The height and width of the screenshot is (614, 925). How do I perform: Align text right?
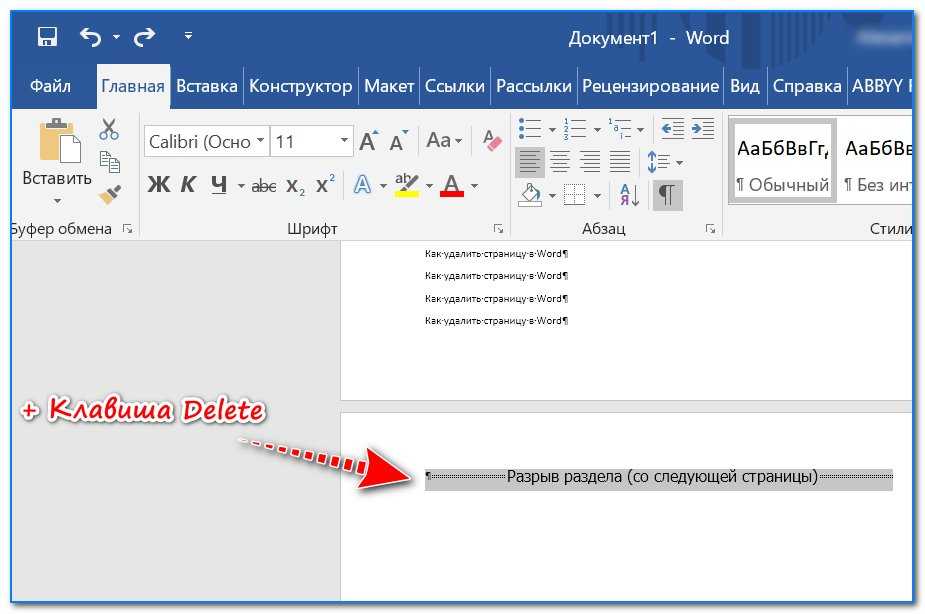tap(590, 162)
